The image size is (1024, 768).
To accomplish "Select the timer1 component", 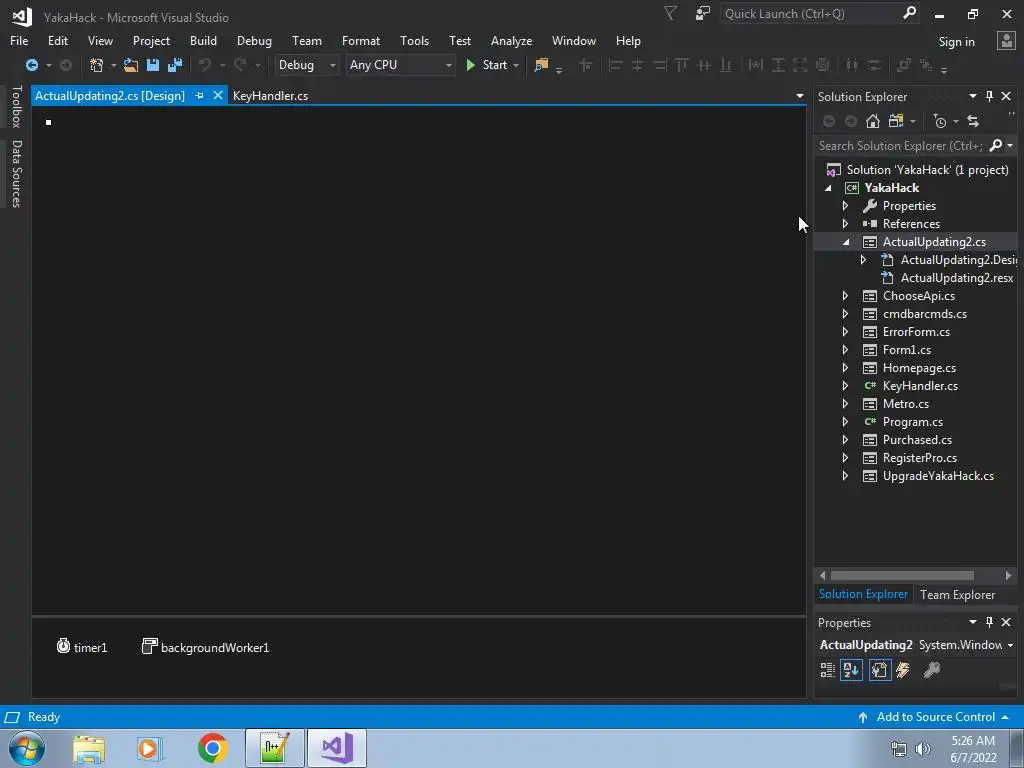I will (x=82, y=647).
